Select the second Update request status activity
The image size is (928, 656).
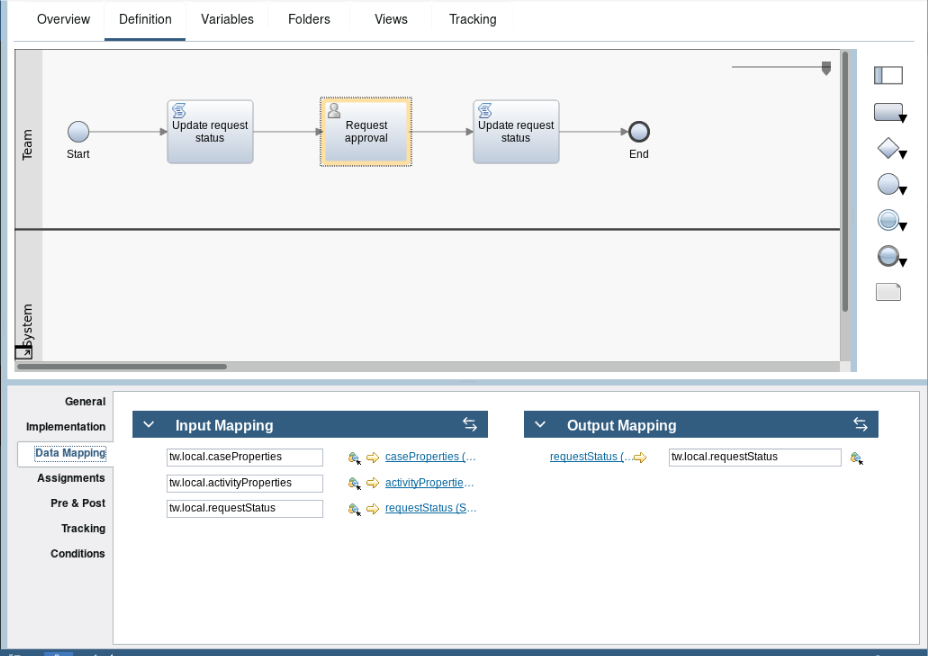[515, 131]
